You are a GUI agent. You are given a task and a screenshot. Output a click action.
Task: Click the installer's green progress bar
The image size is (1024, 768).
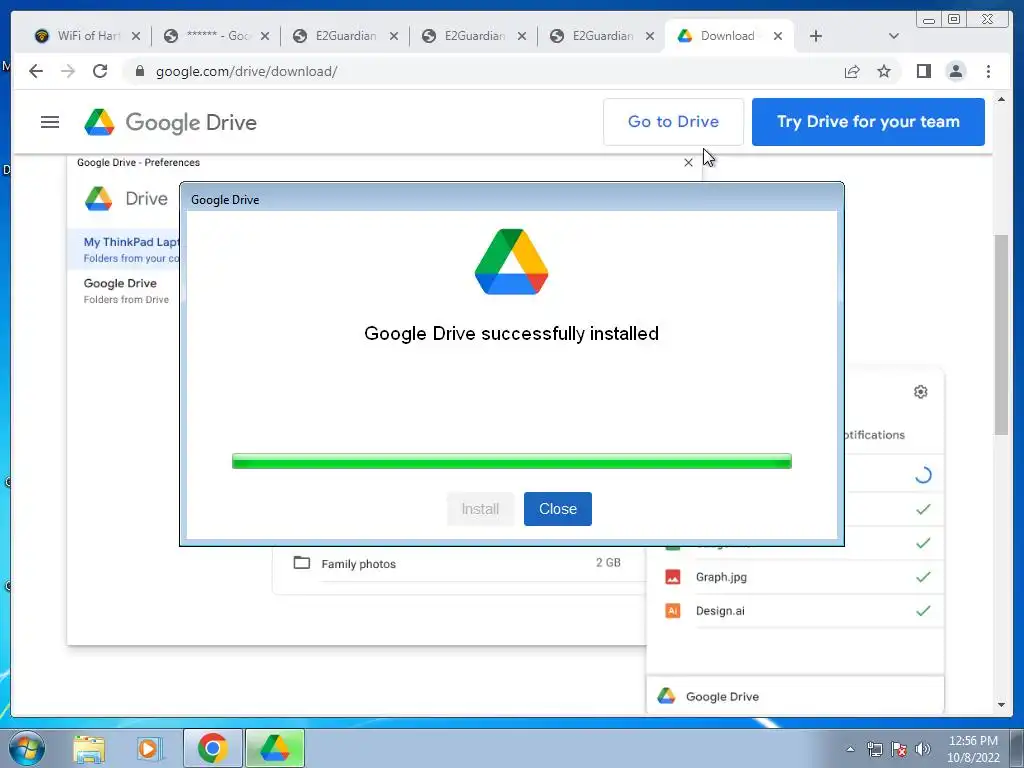click(x=511, y=461)
